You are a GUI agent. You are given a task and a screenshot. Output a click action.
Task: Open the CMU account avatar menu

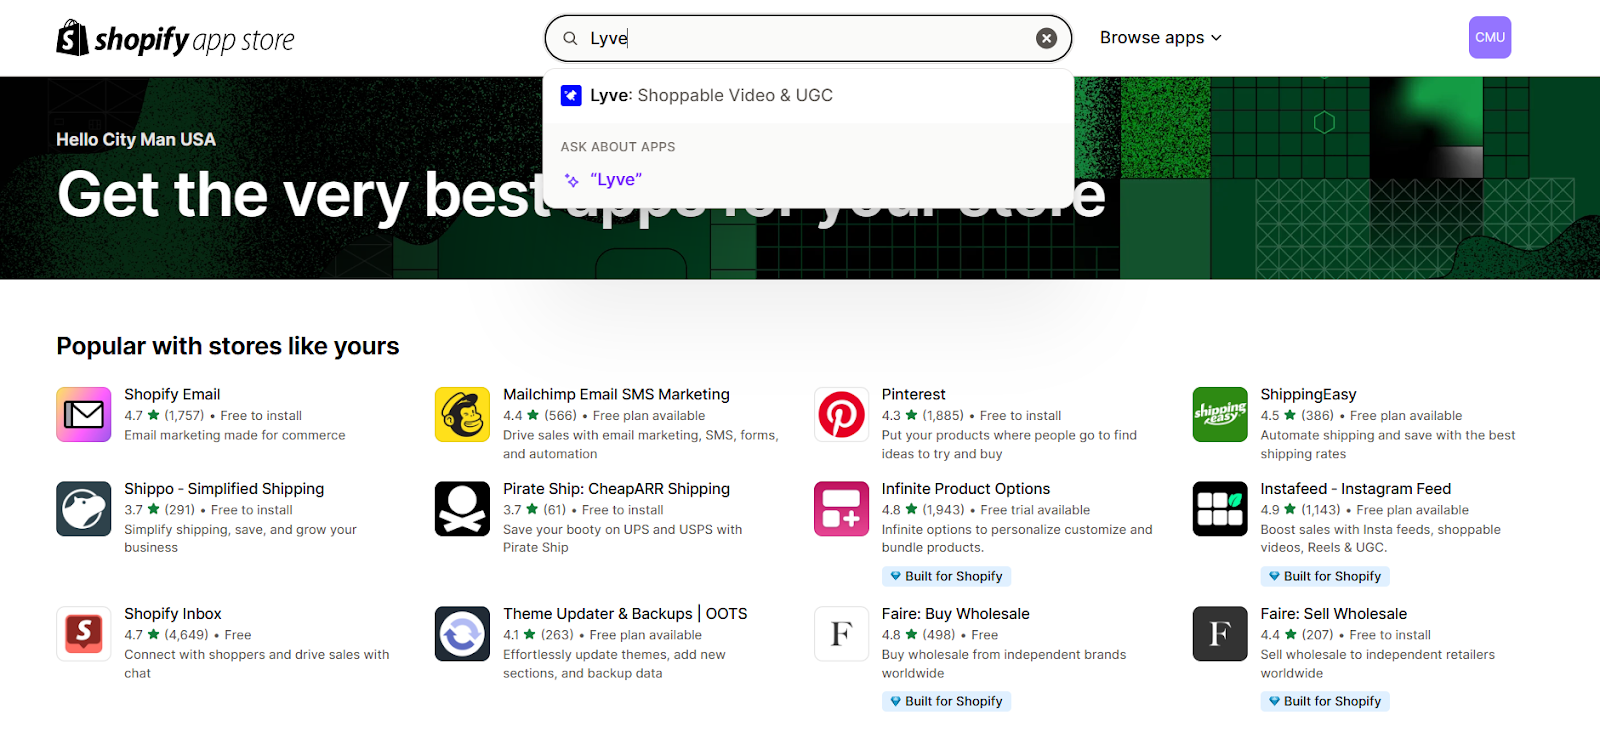coord(1489,38)
